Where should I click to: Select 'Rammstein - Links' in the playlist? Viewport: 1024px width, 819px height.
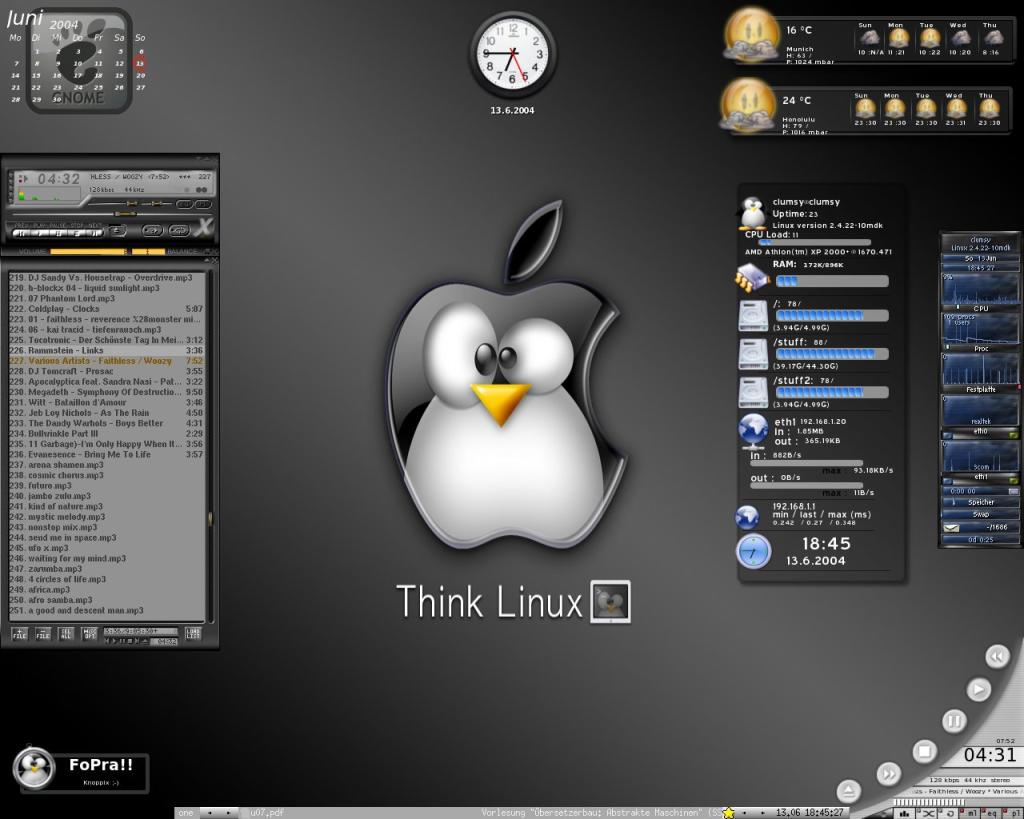[x=106, y=351]
